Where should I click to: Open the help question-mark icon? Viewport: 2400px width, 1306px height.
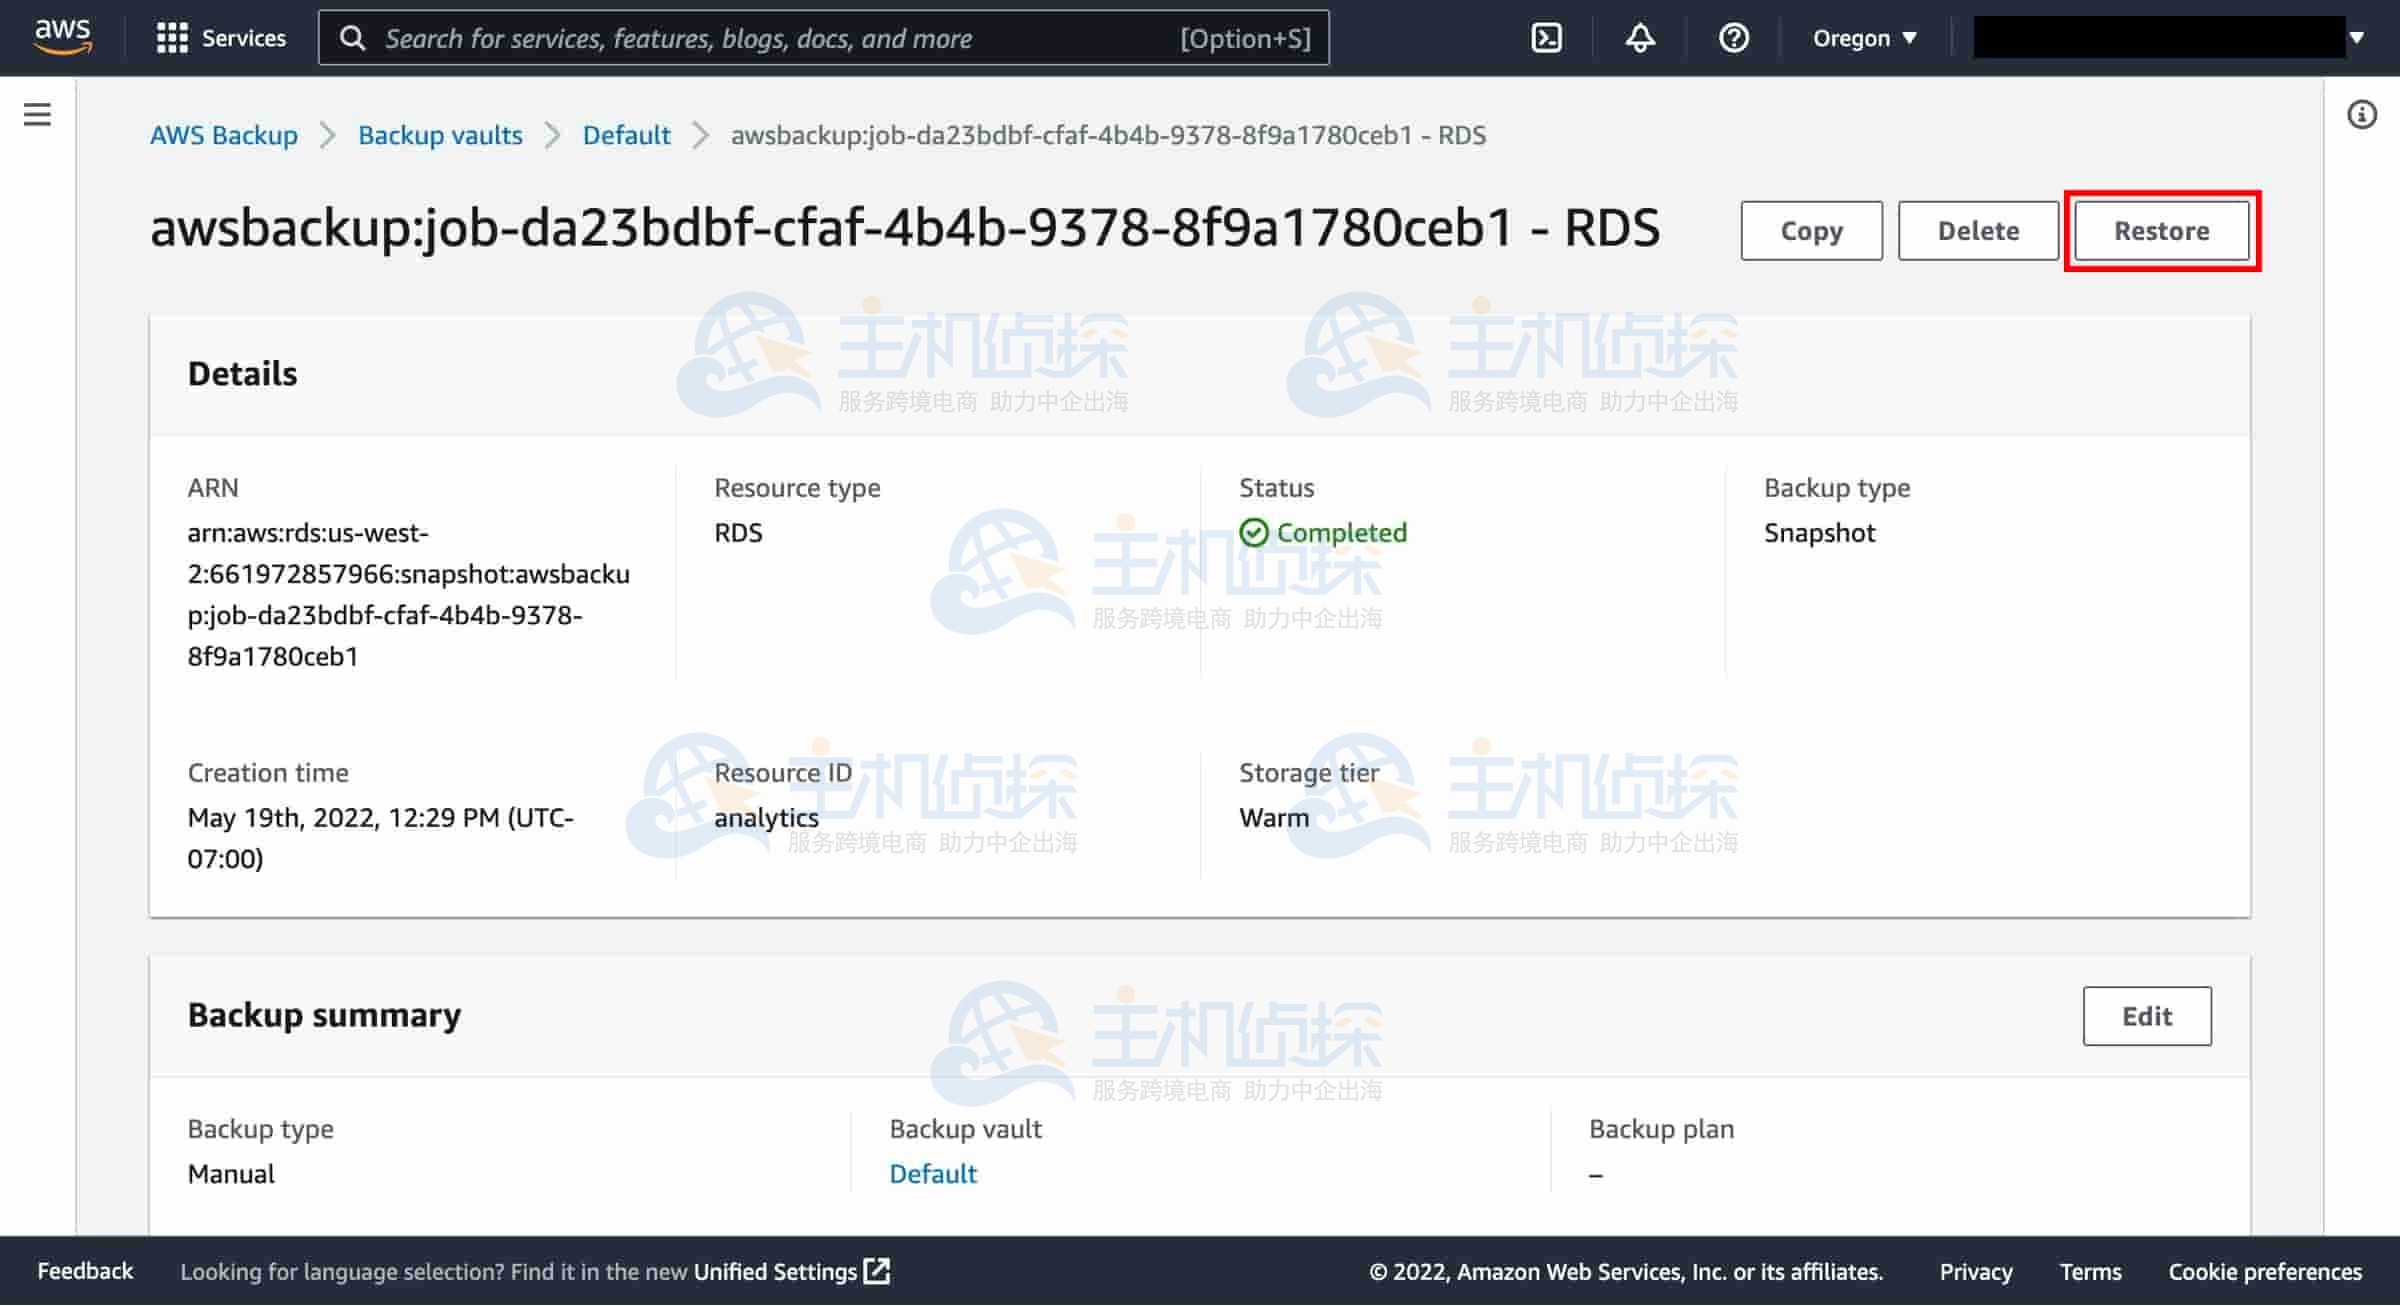point(1733,37)
